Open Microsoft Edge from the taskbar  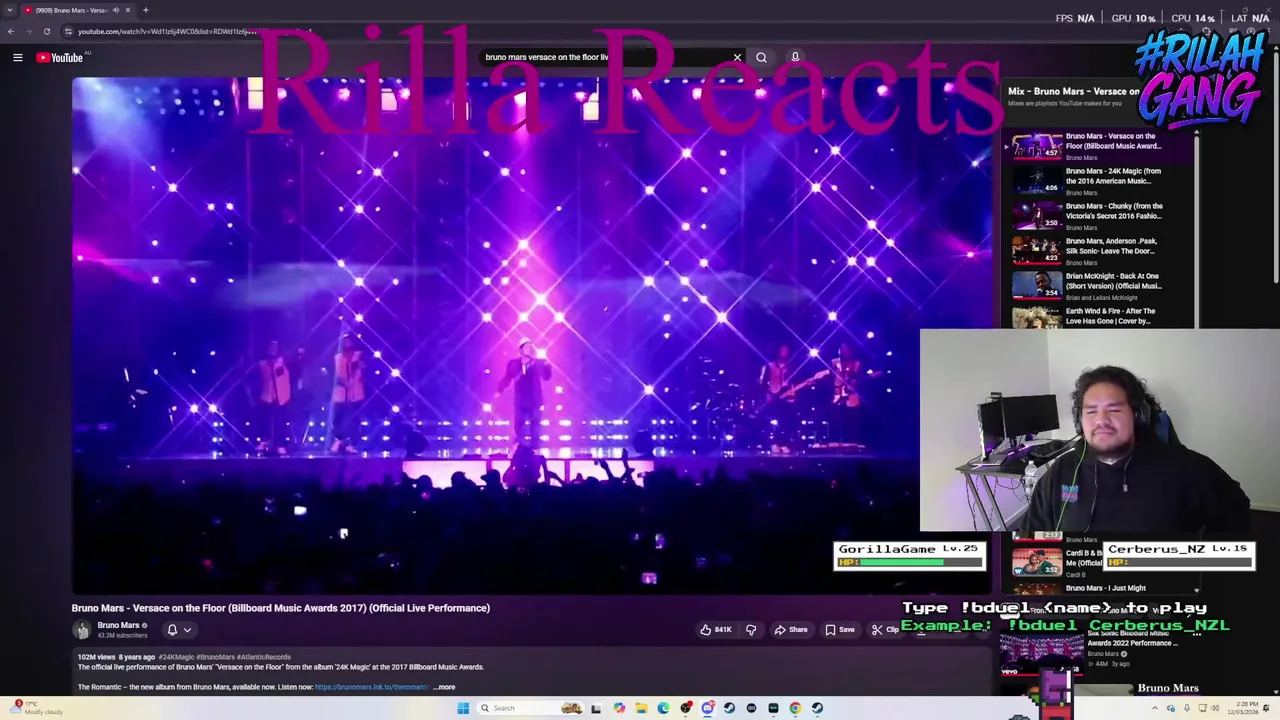664,708
